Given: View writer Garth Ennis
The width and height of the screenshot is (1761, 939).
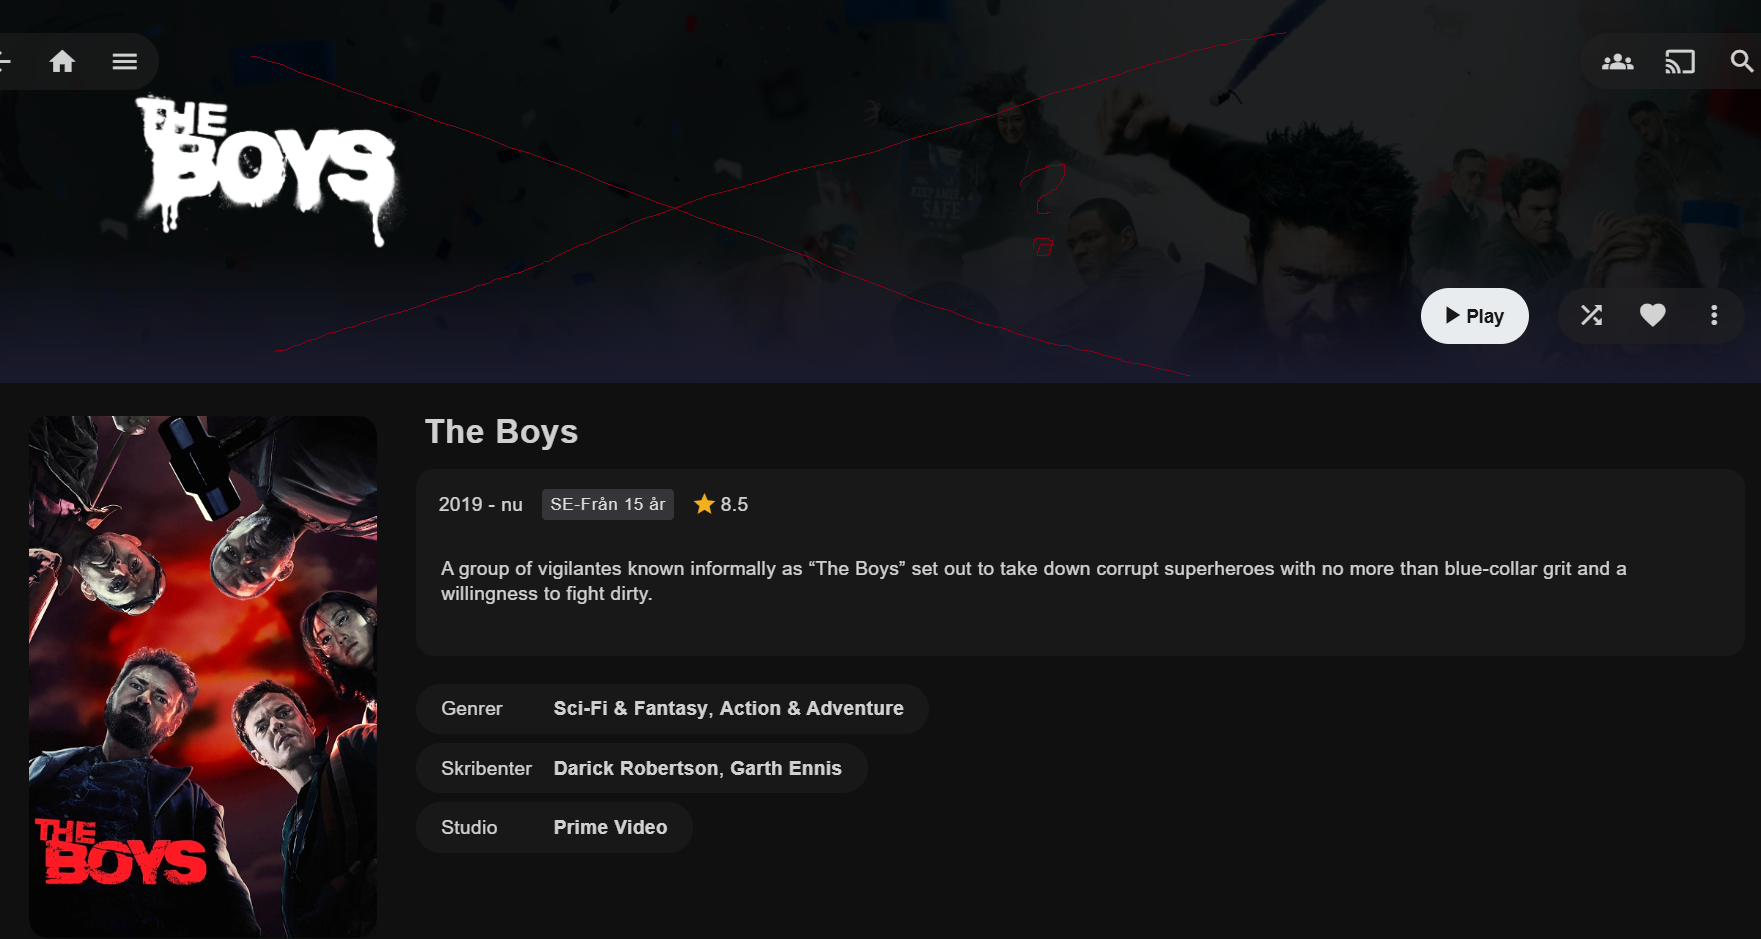Looking at the screenshot, I should click(x=786, y=768).
